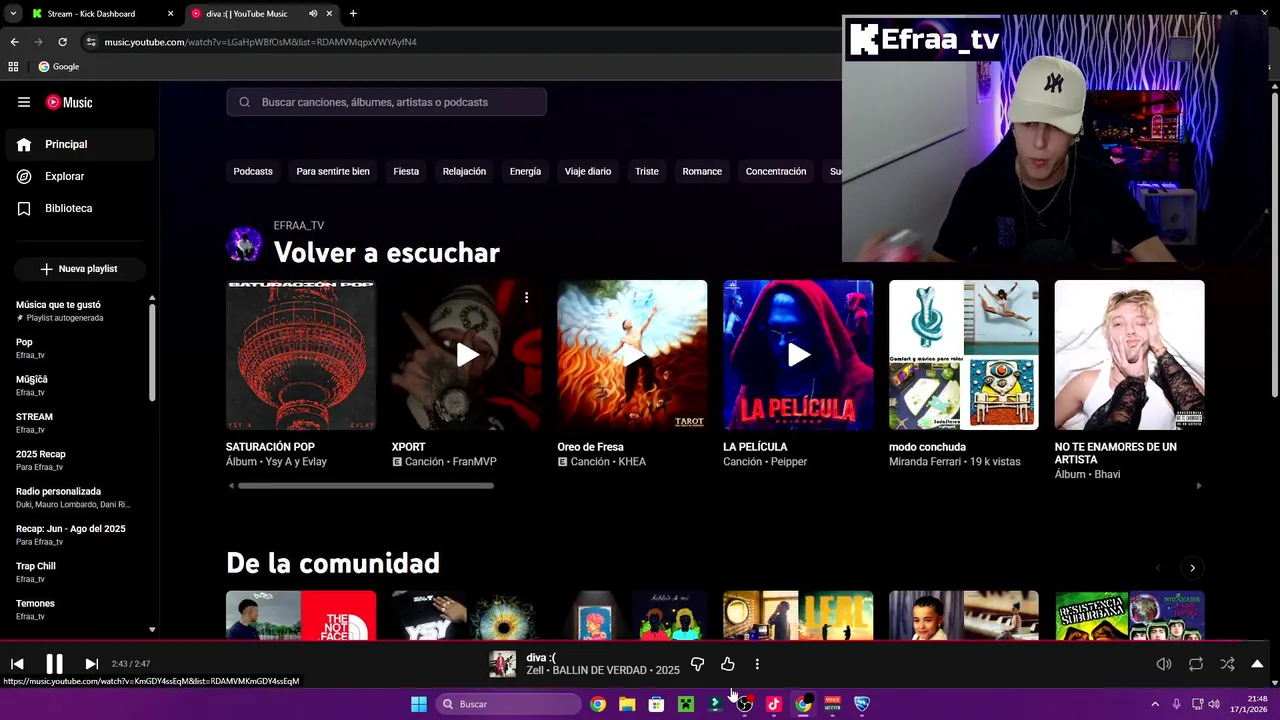Screen dimensions: 1280x720
Task: Open the Google bookmark
Action: click(59, 67)
